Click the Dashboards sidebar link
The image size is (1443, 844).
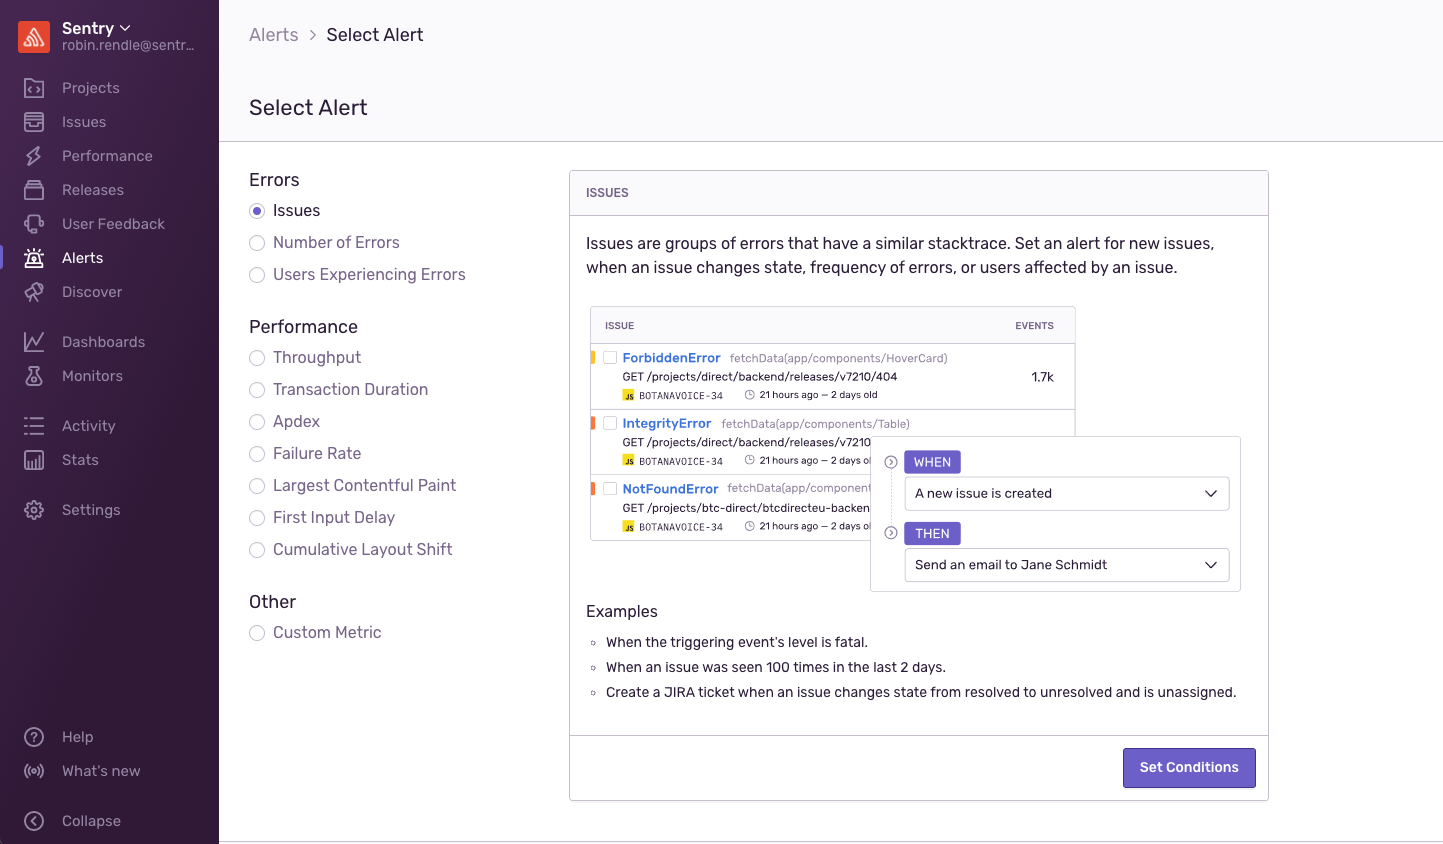point(103,342)
